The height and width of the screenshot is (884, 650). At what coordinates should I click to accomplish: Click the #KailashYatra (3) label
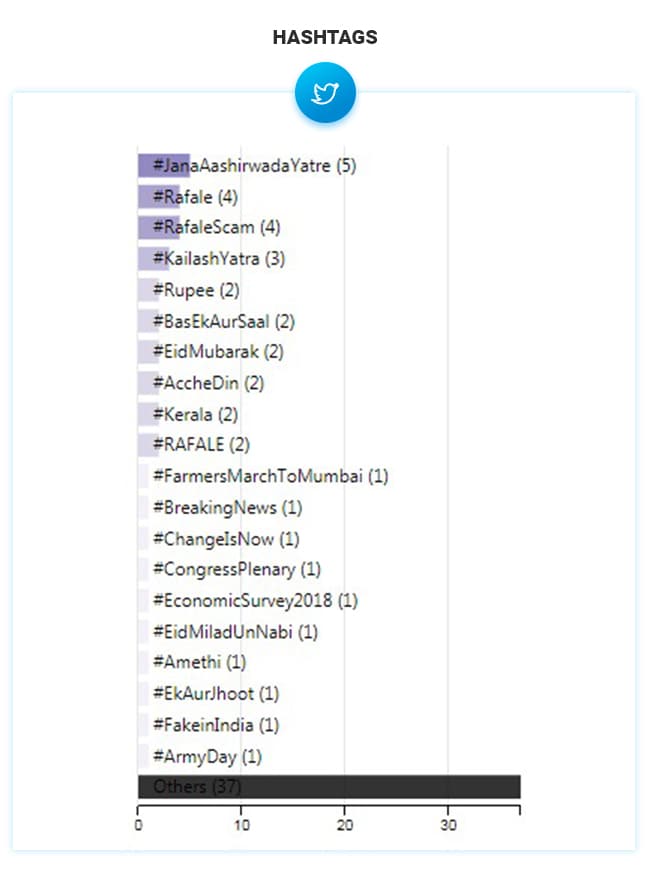[219, 259]
